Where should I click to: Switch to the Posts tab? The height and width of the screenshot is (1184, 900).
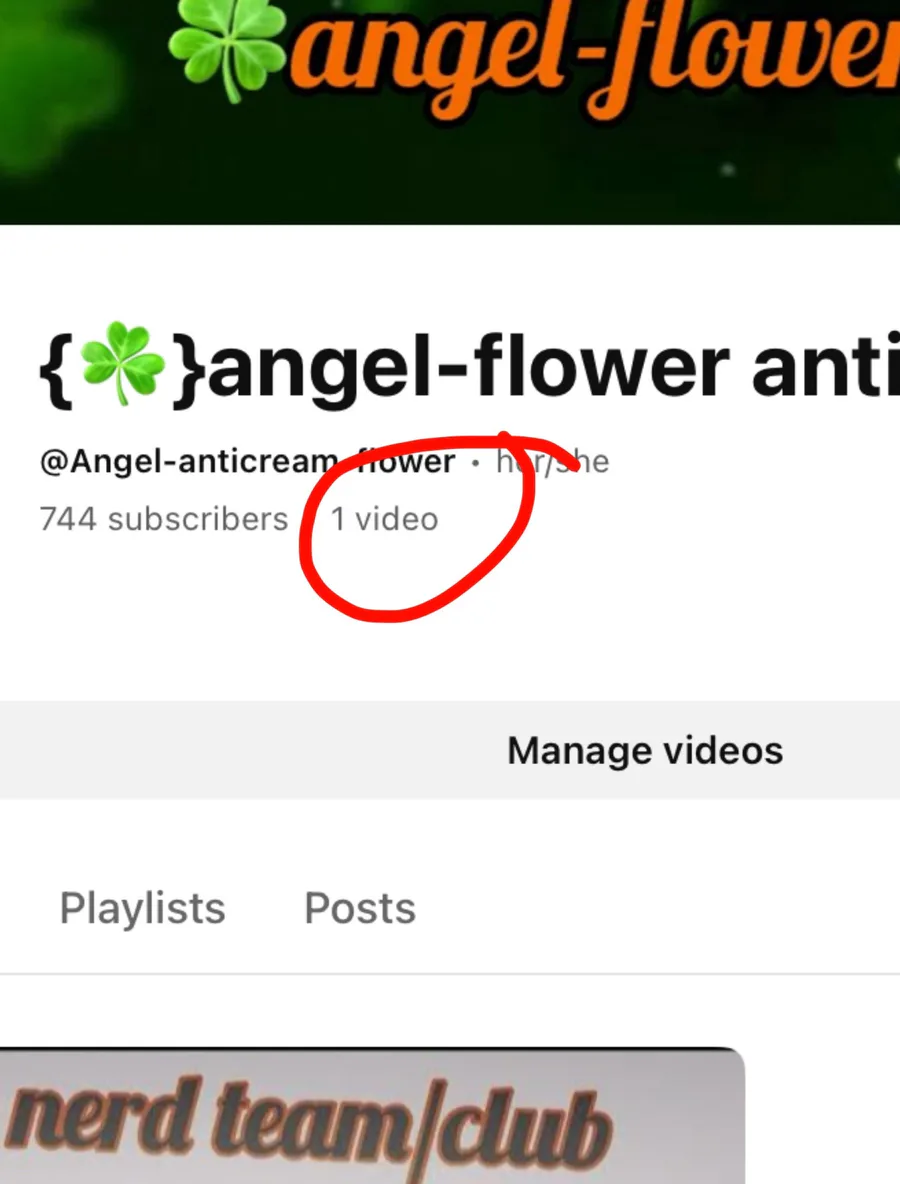pos(359,908)
